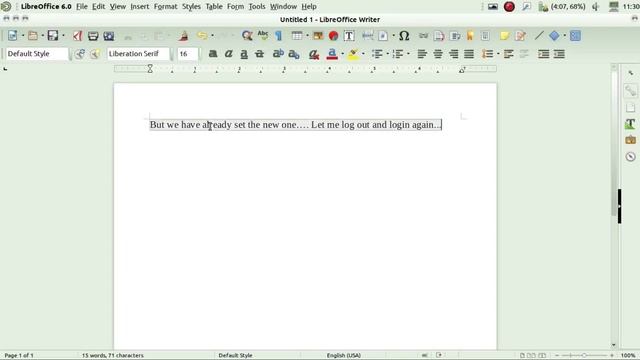This screenshot has width=640, height=360.
Task: Toggle the draw functions icon
Action: click(576, 36)
